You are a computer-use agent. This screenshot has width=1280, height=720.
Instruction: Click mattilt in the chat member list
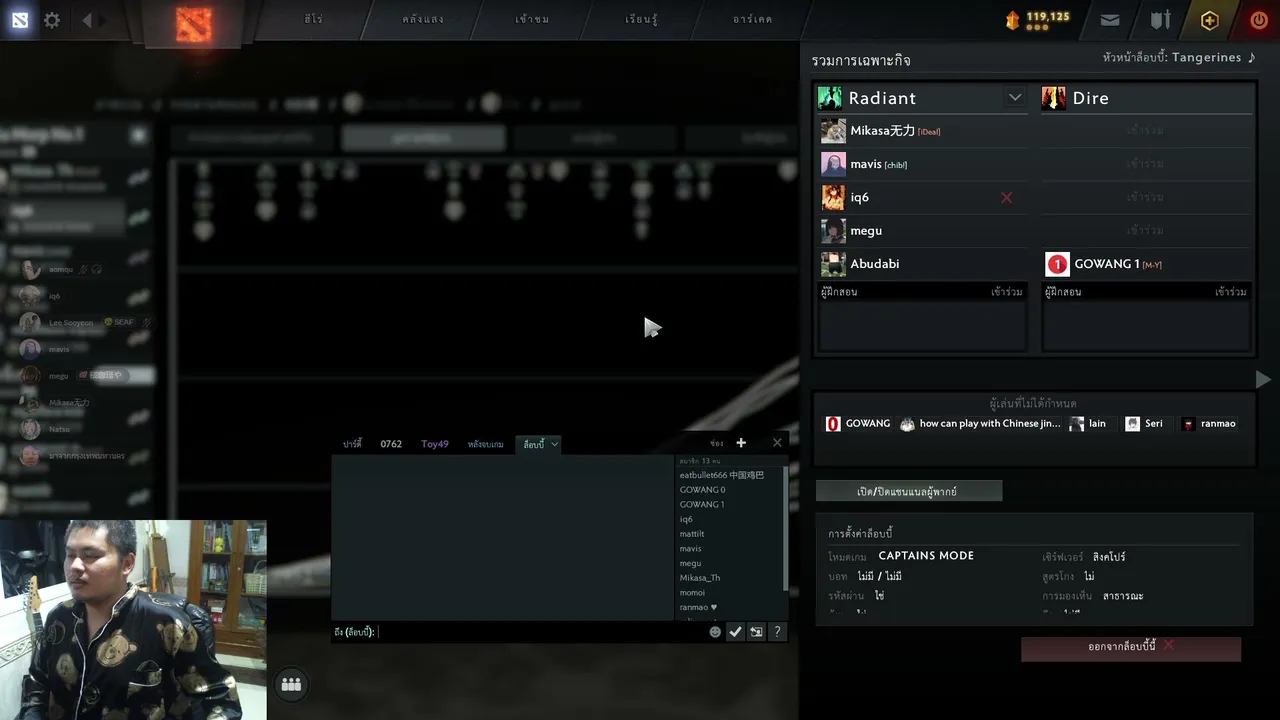point(692,534)
